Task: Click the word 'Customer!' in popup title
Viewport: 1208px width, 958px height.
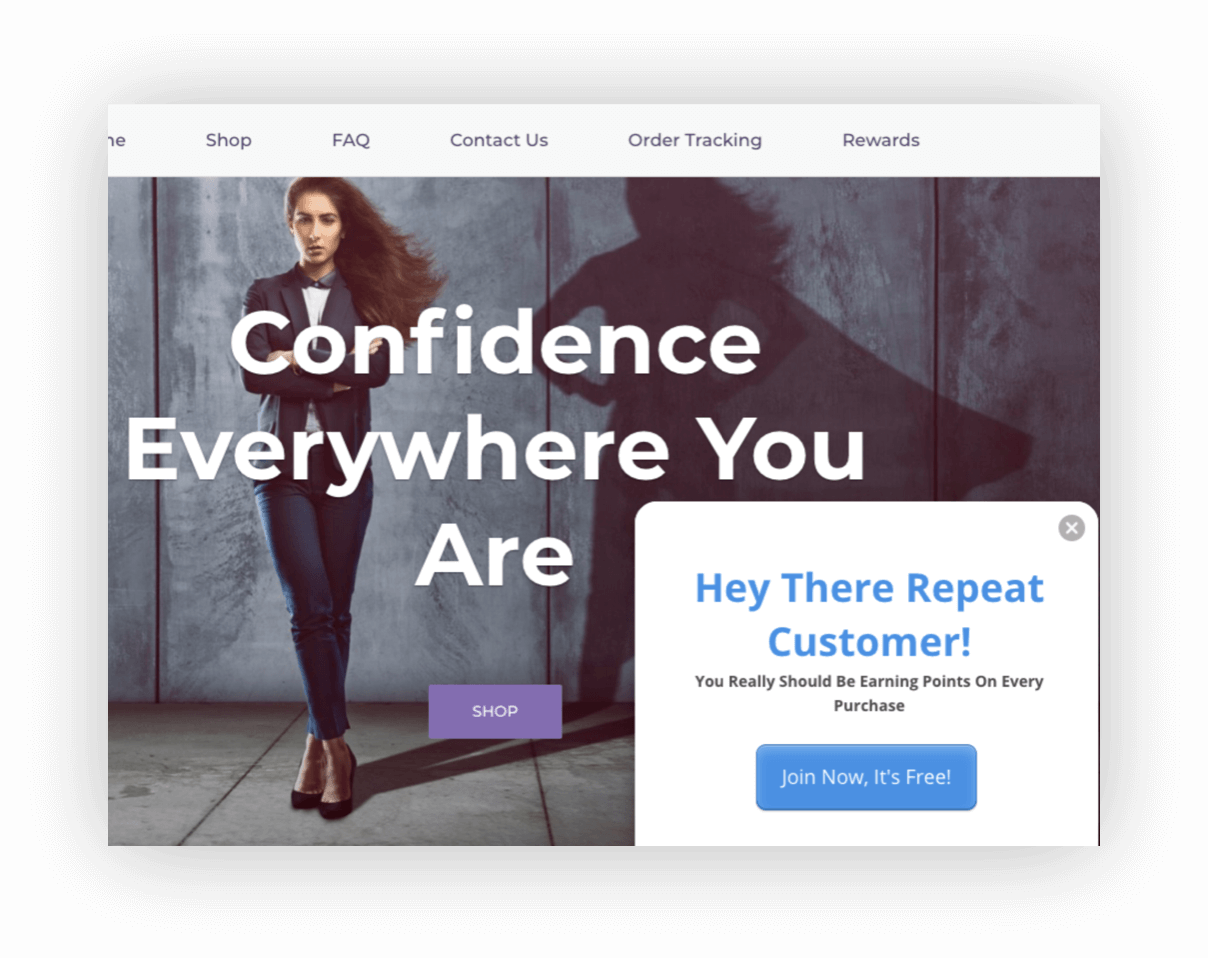Action: click(x=869, y=641)
